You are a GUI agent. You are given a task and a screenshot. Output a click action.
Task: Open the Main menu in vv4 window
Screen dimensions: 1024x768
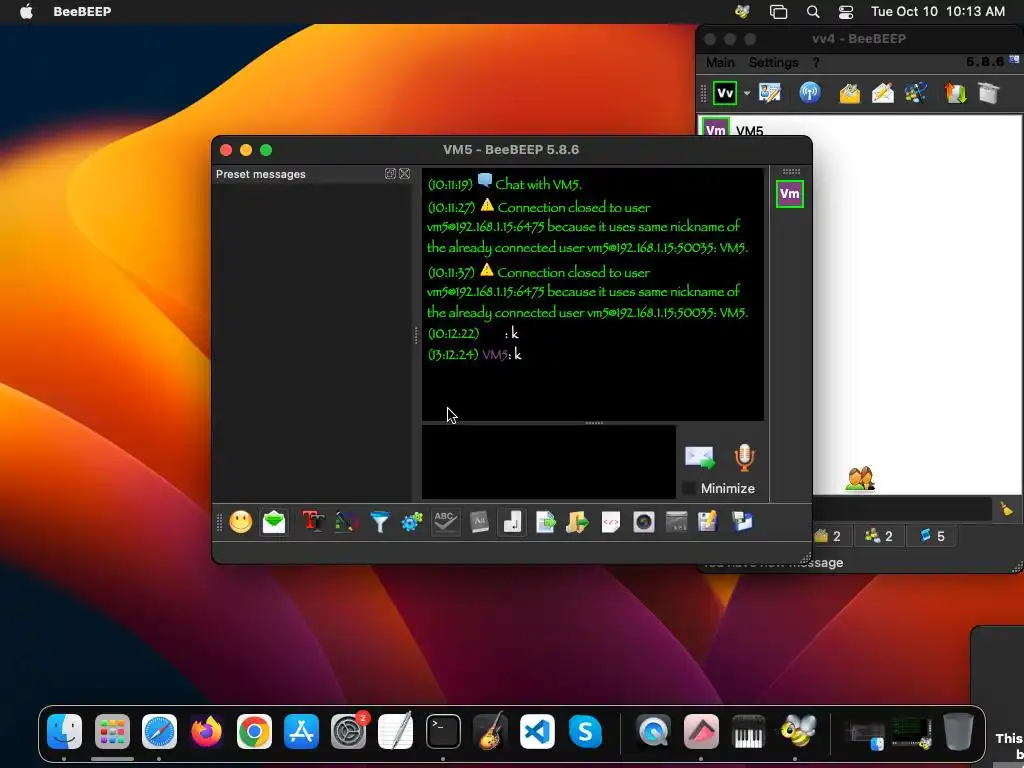720,62
